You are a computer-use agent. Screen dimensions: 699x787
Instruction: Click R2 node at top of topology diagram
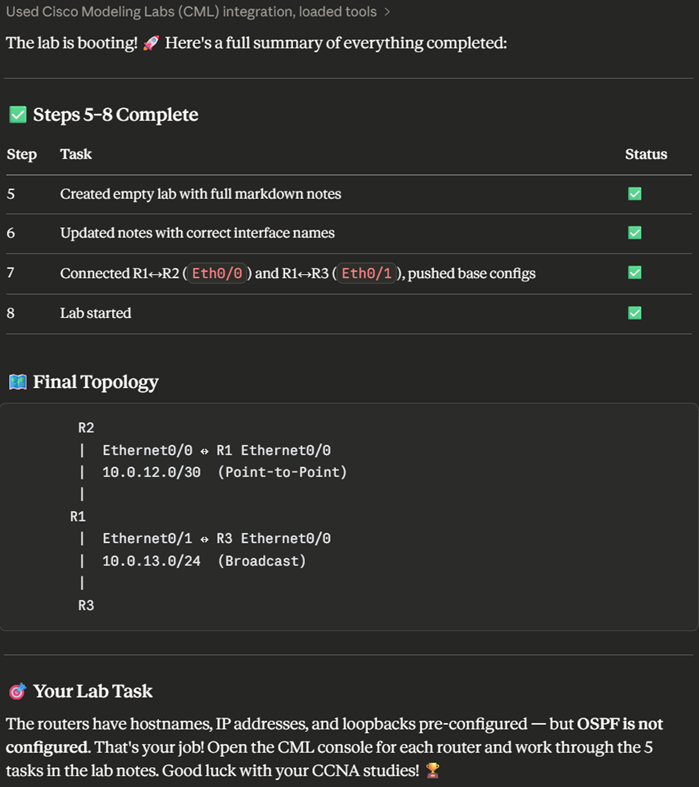[86, 428]
